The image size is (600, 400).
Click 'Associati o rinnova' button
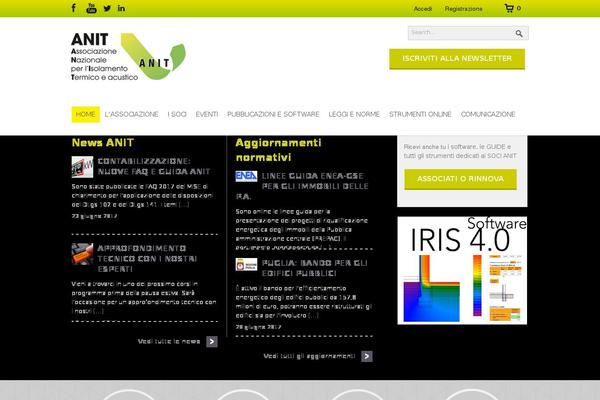(x=460, y=179)
